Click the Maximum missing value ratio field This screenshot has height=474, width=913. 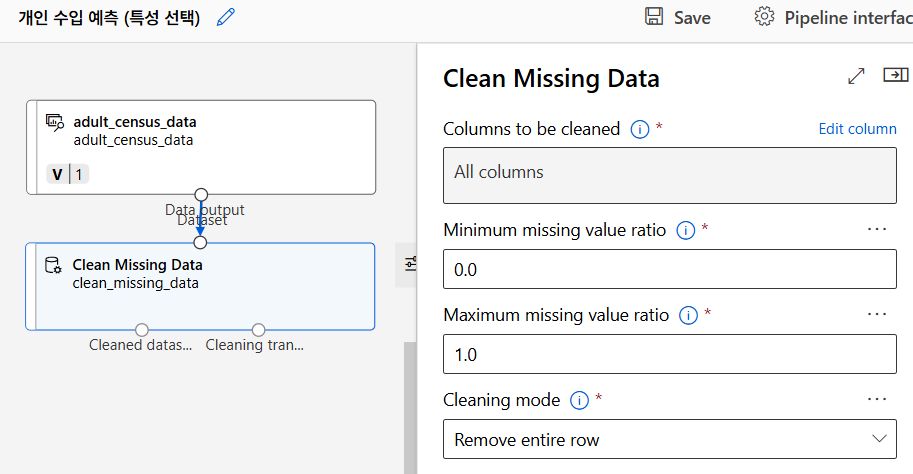click(670, 355)
